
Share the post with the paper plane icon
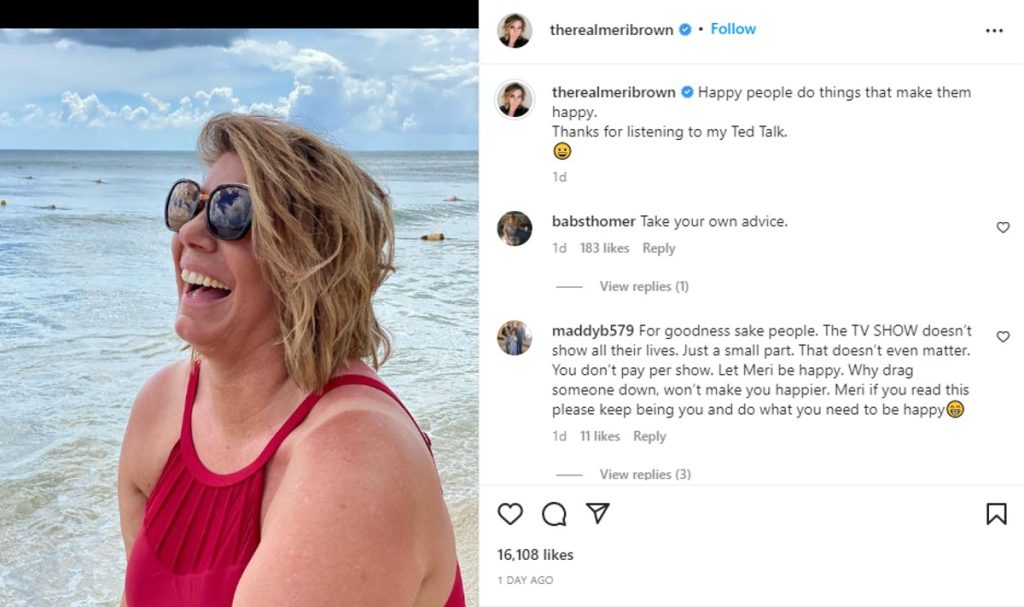597,514
